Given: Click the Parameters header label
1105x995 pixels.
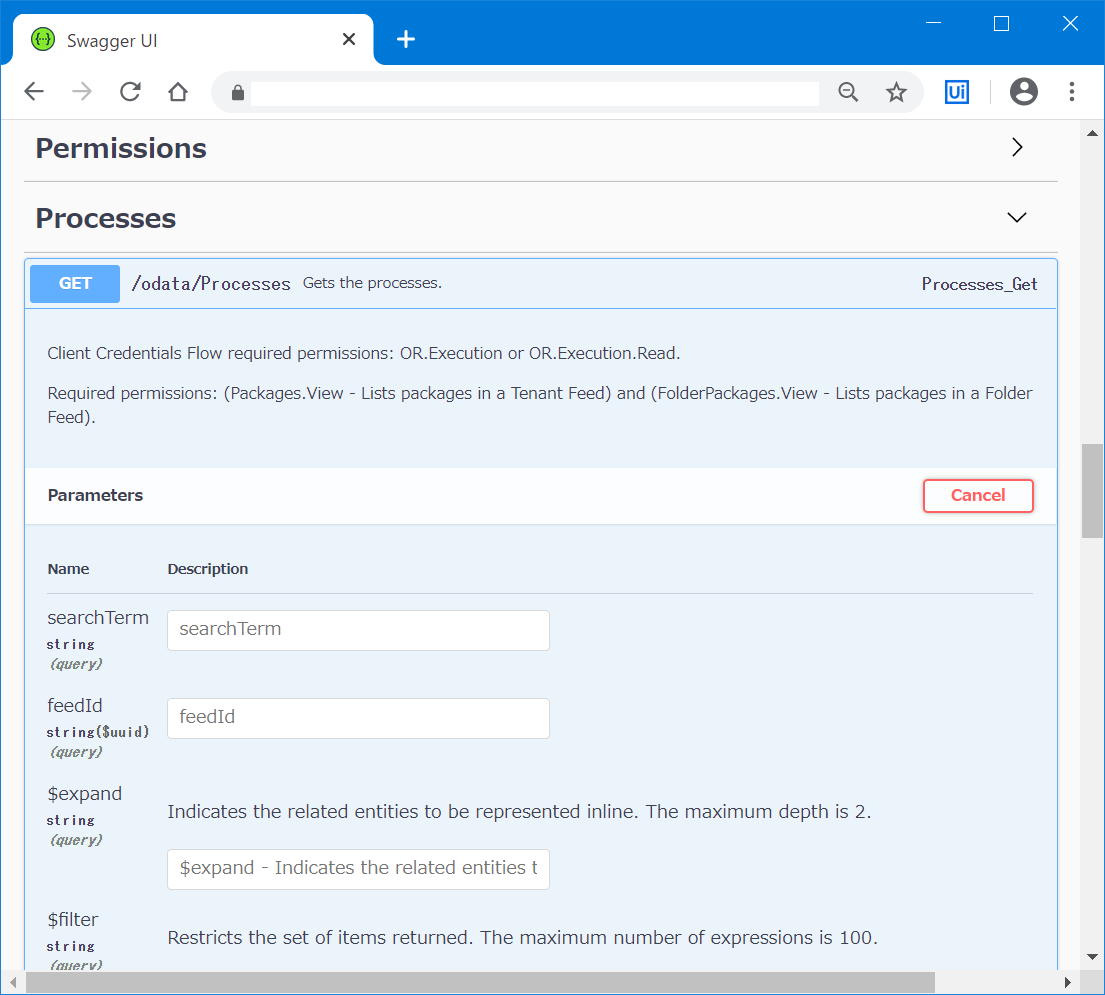Looking at the screenshot, I should point(95,495).
